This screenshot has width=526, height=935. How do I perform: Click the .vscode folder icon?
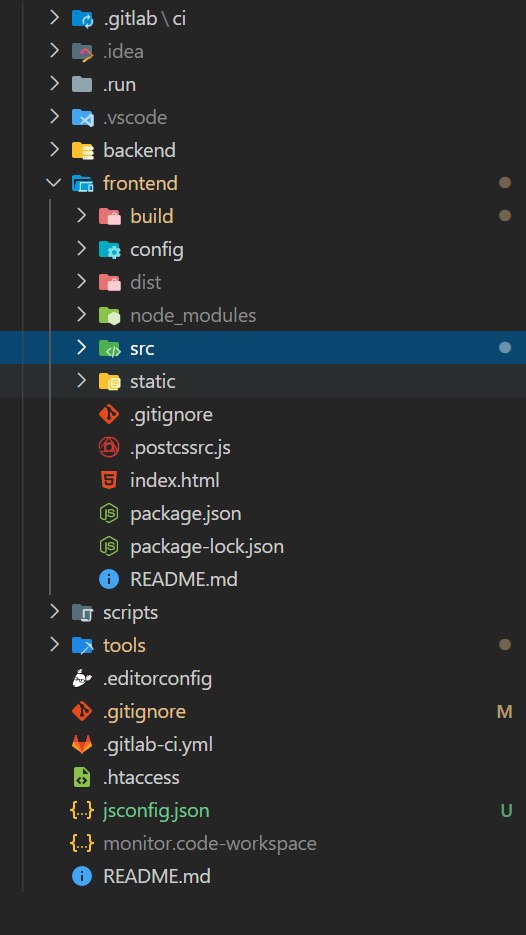pyautogui.click(x=82, y=117)
